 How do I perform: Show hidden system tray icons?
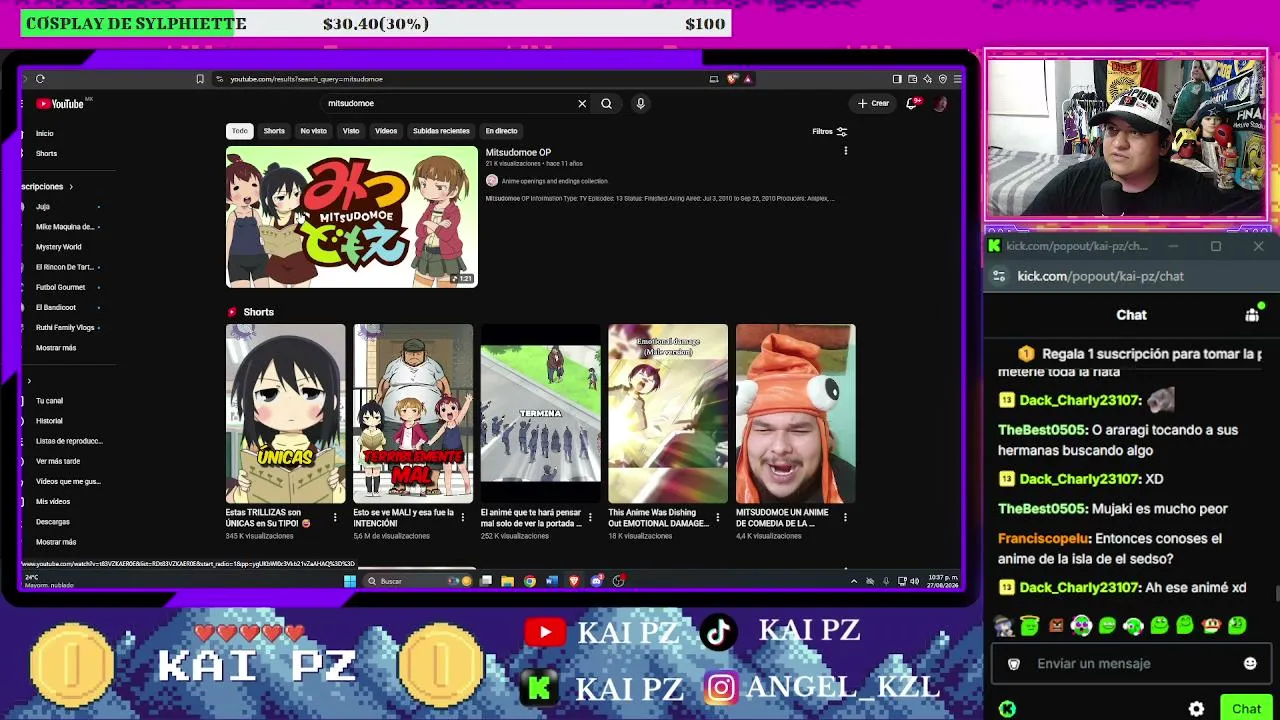tap(853, 581)
